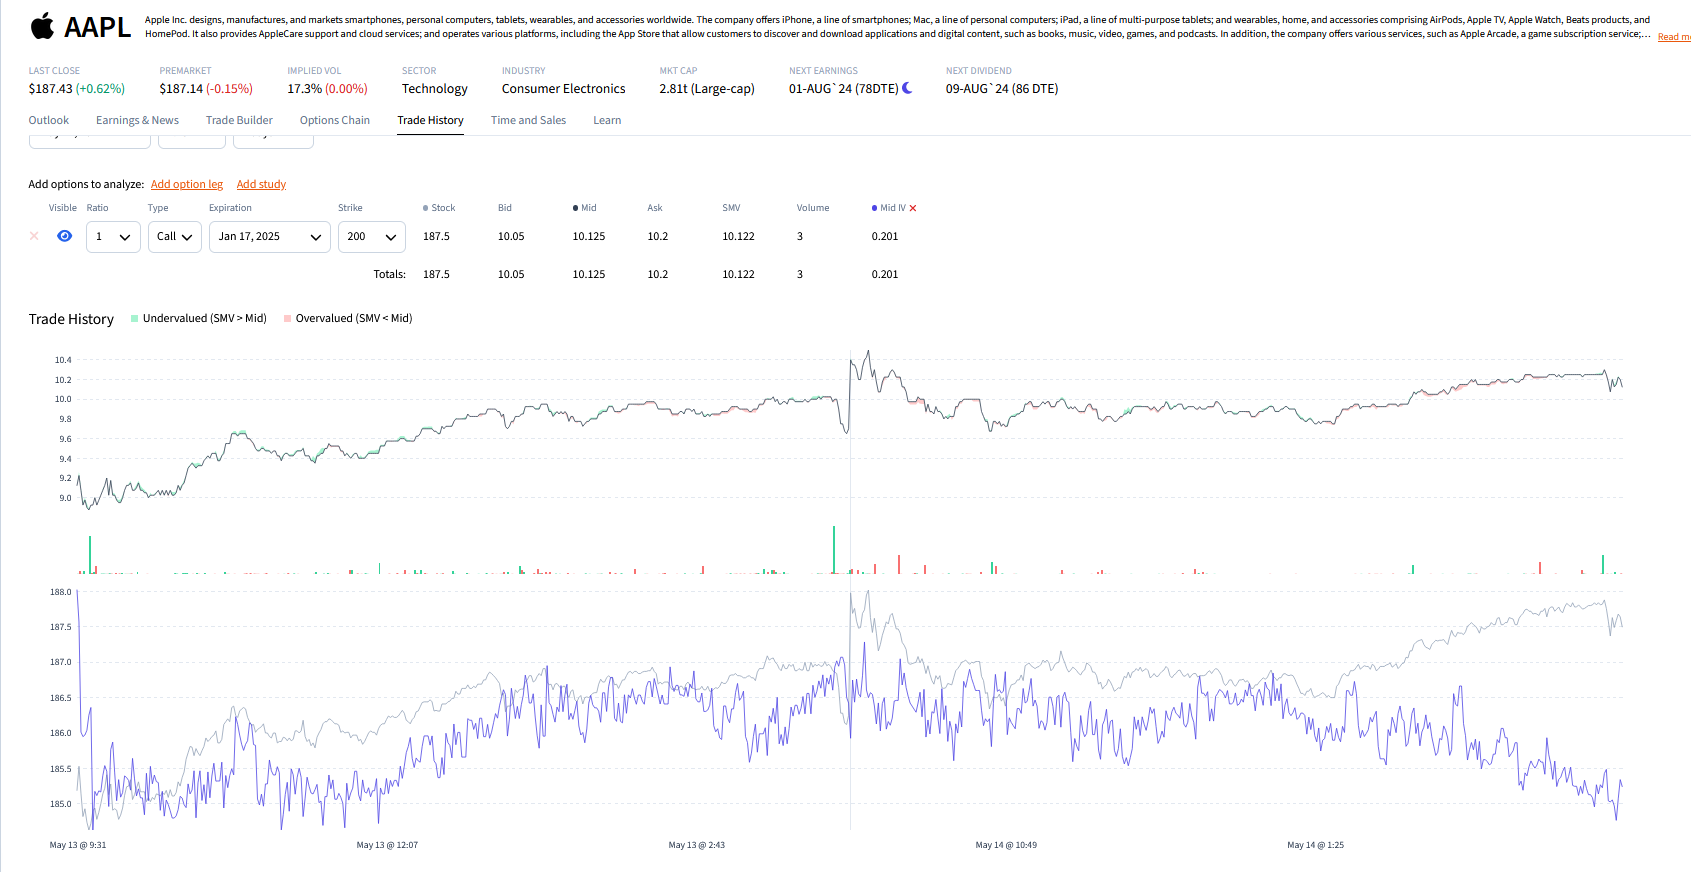The image size is (1691, 872).
Task: Click the SMV value in Totals row
Action: [x=739, y=274]
